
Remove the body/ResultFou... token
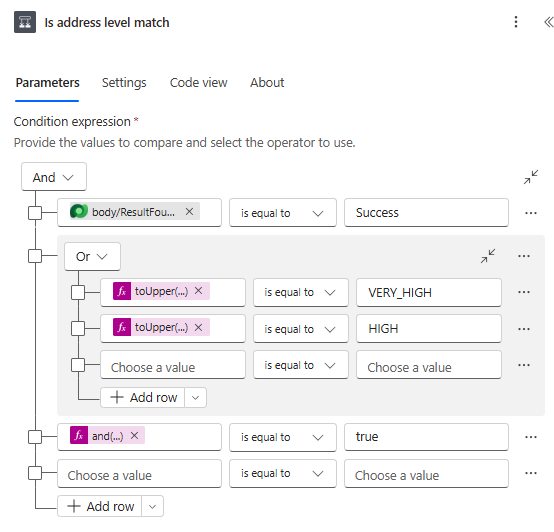click(189, 212)
